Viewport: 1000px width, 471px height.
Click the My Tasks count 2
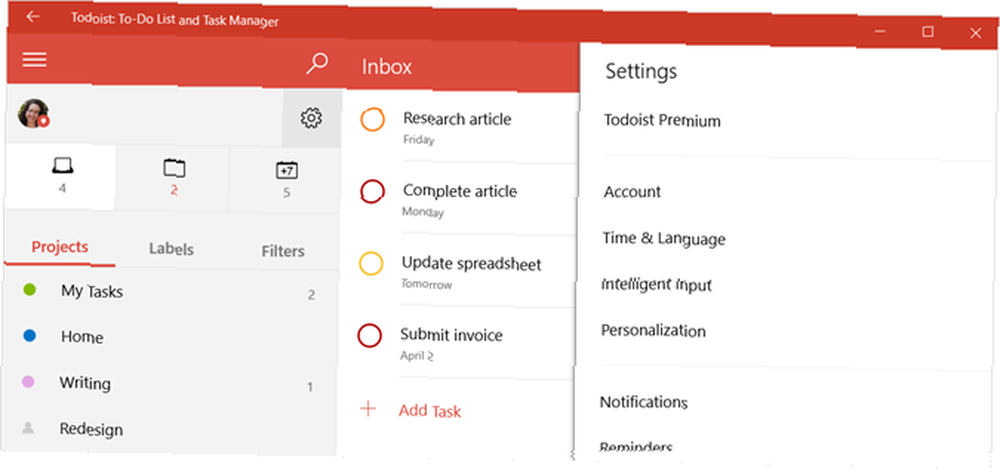311,295
